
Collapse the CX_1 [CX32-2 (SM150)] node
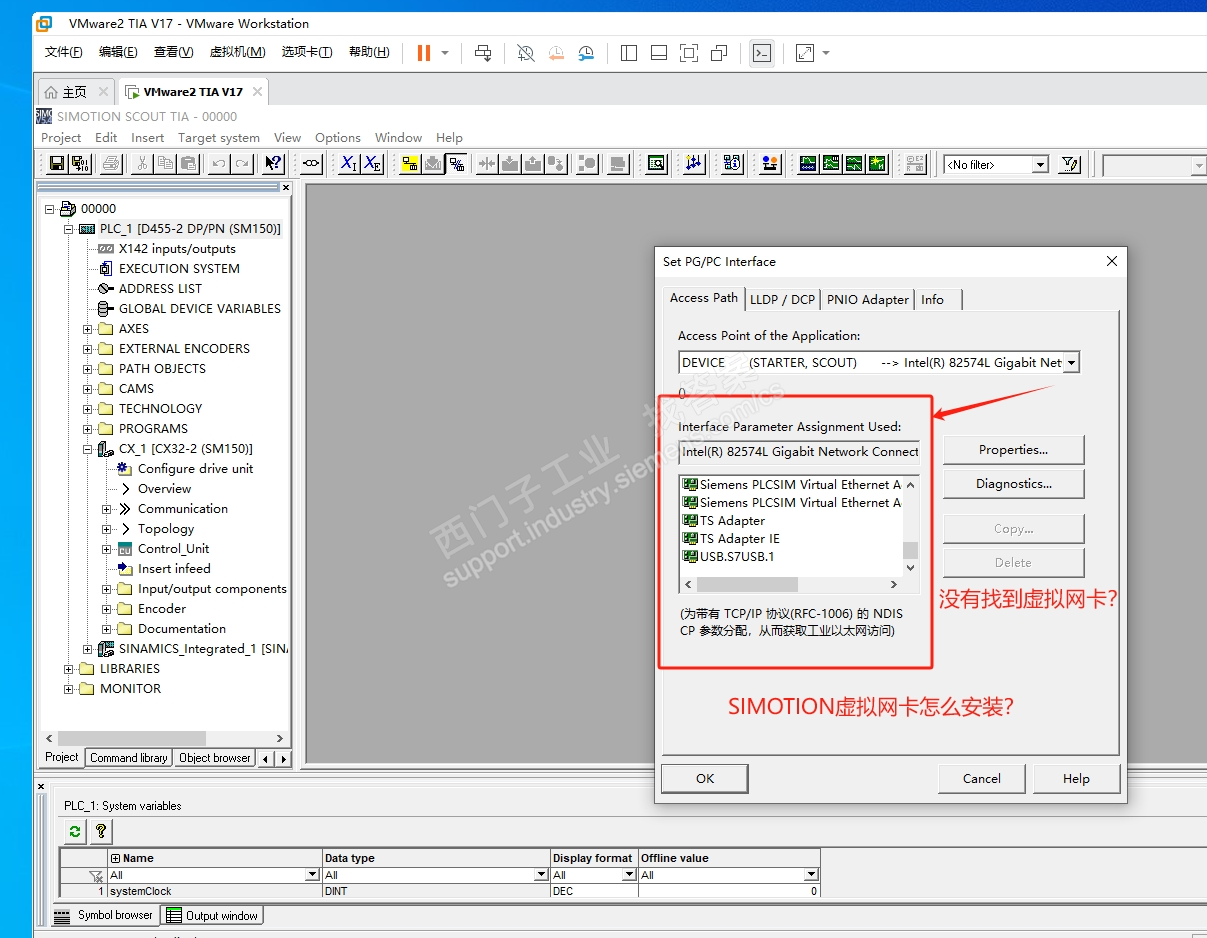click(88, 449)
